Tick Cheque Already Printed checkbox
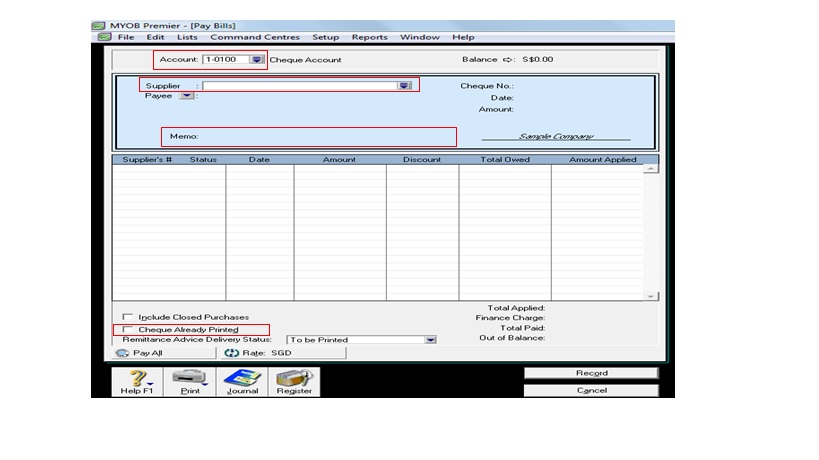Image resolution: width=819 pixels, height=460 pixels. (127, 329)
